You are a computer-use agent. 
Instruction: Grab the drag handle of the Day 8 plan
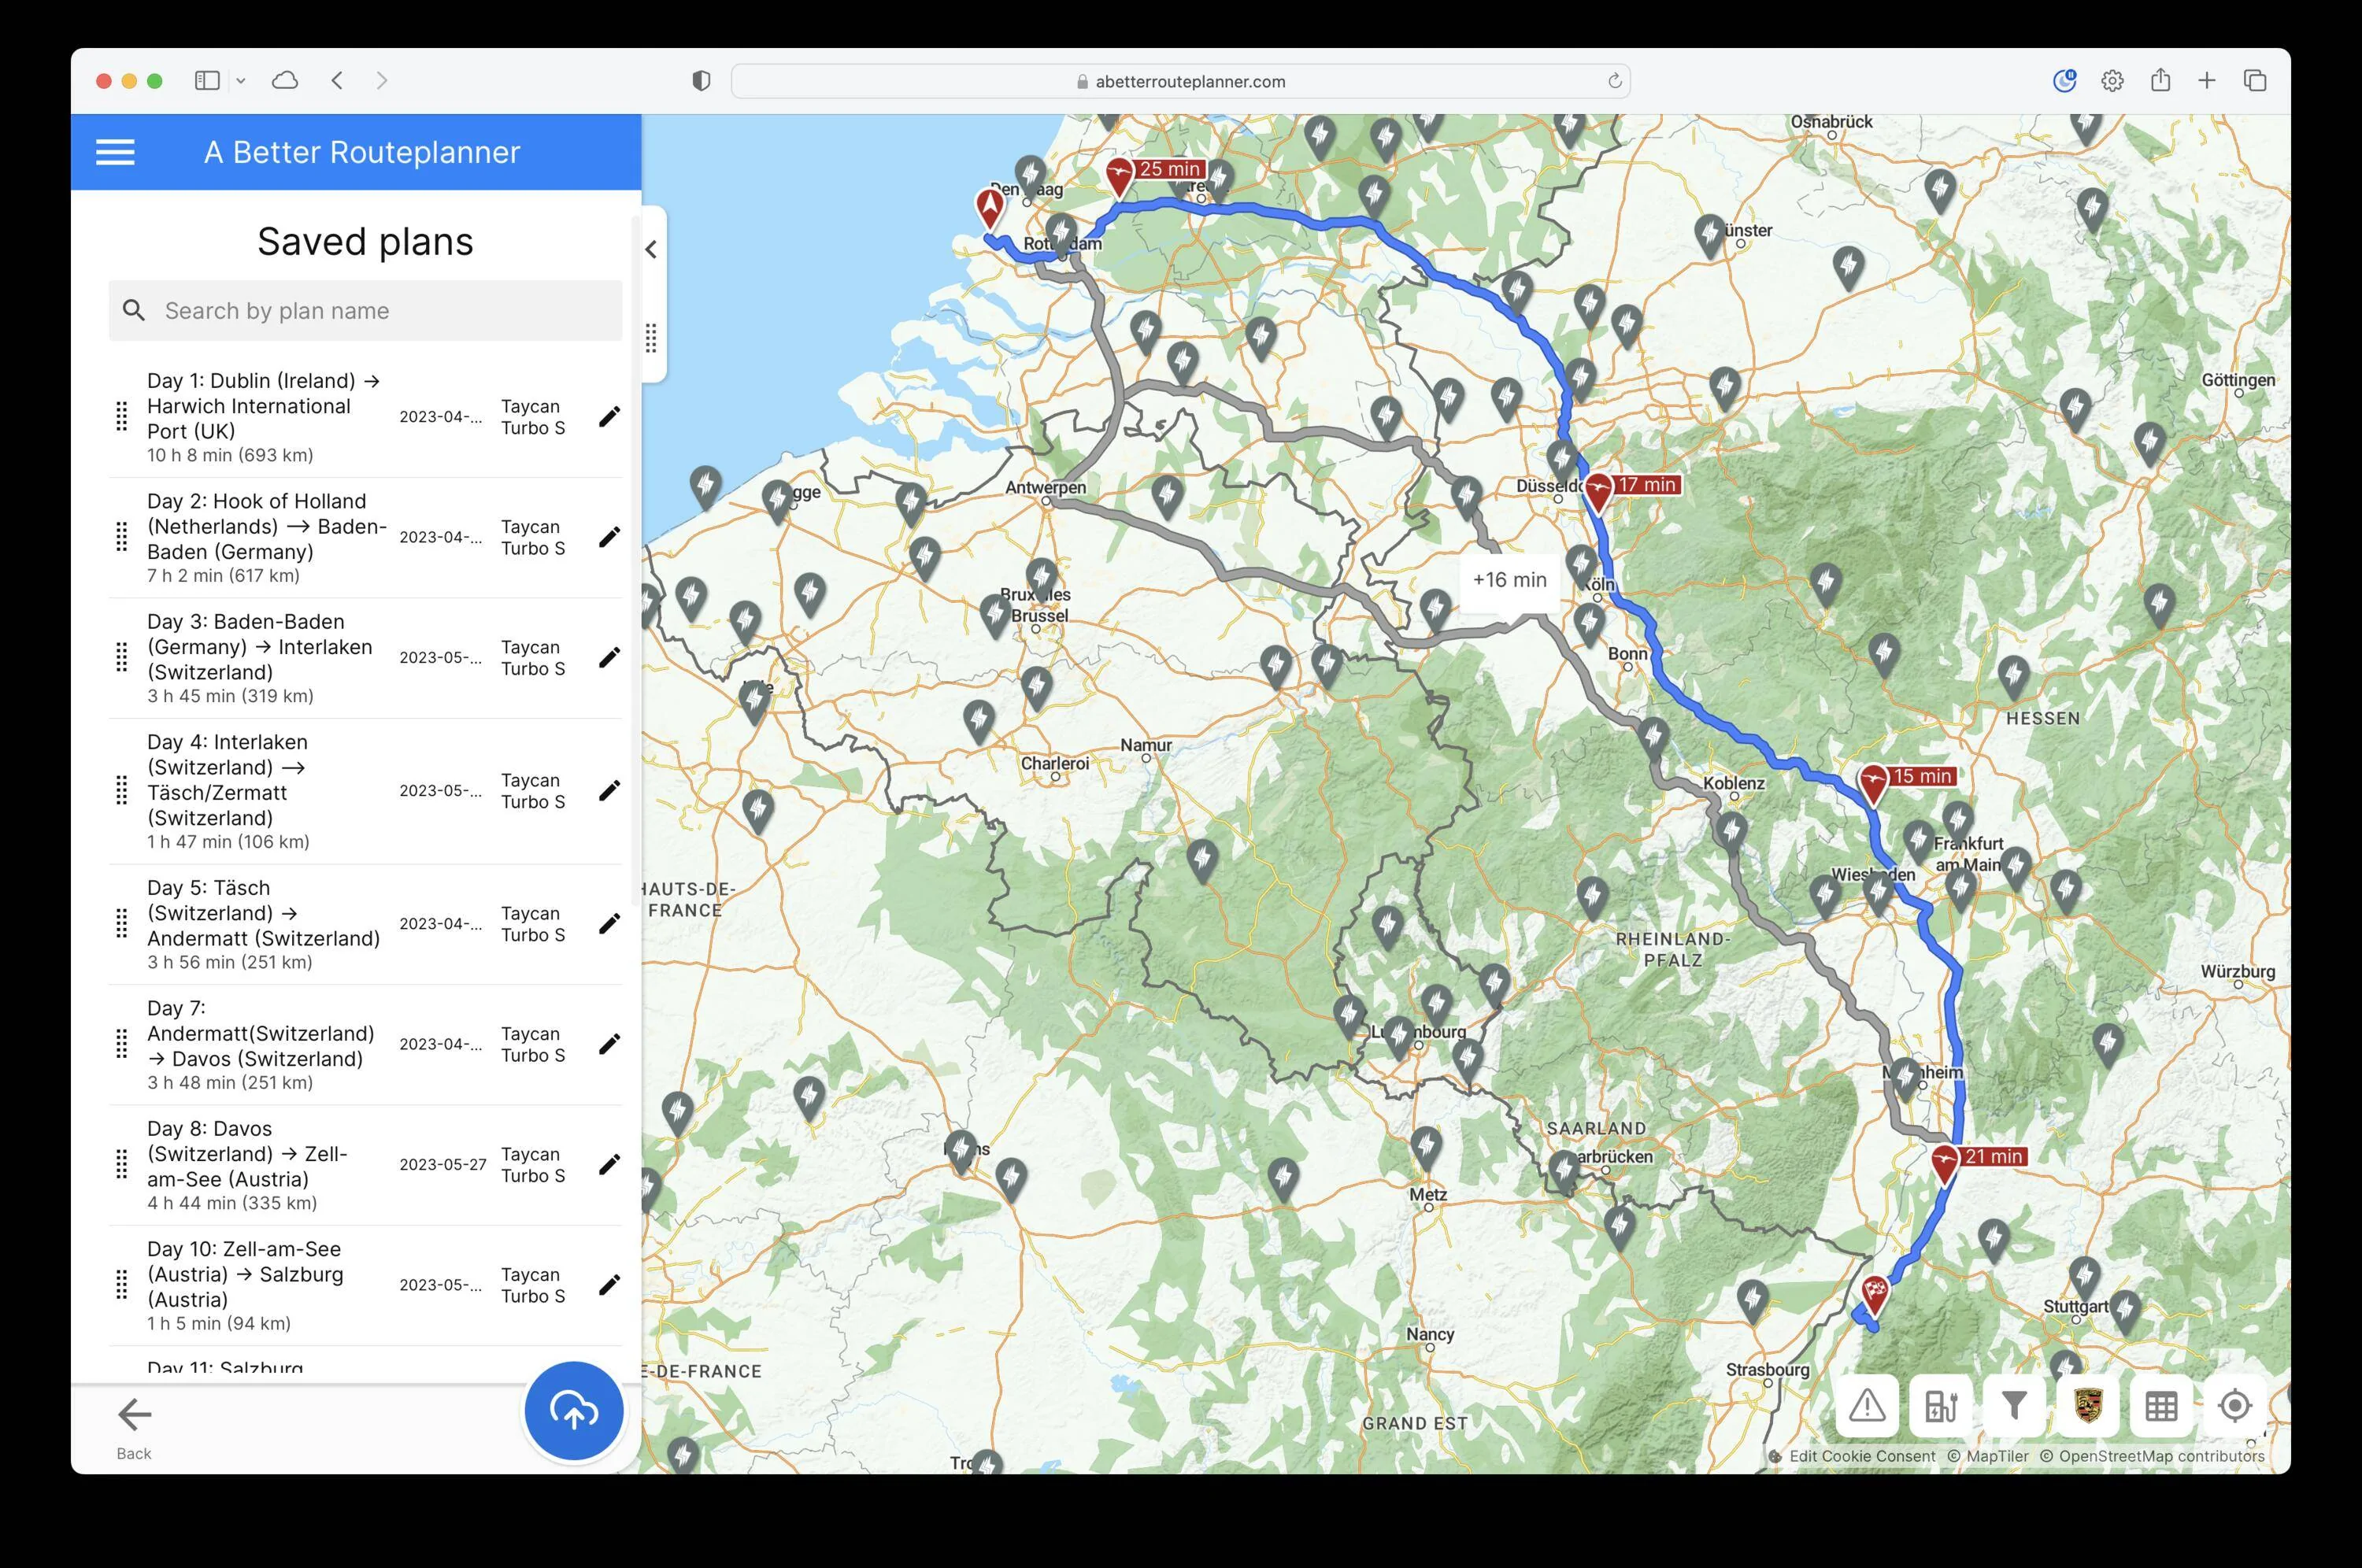click(122, 1164)
